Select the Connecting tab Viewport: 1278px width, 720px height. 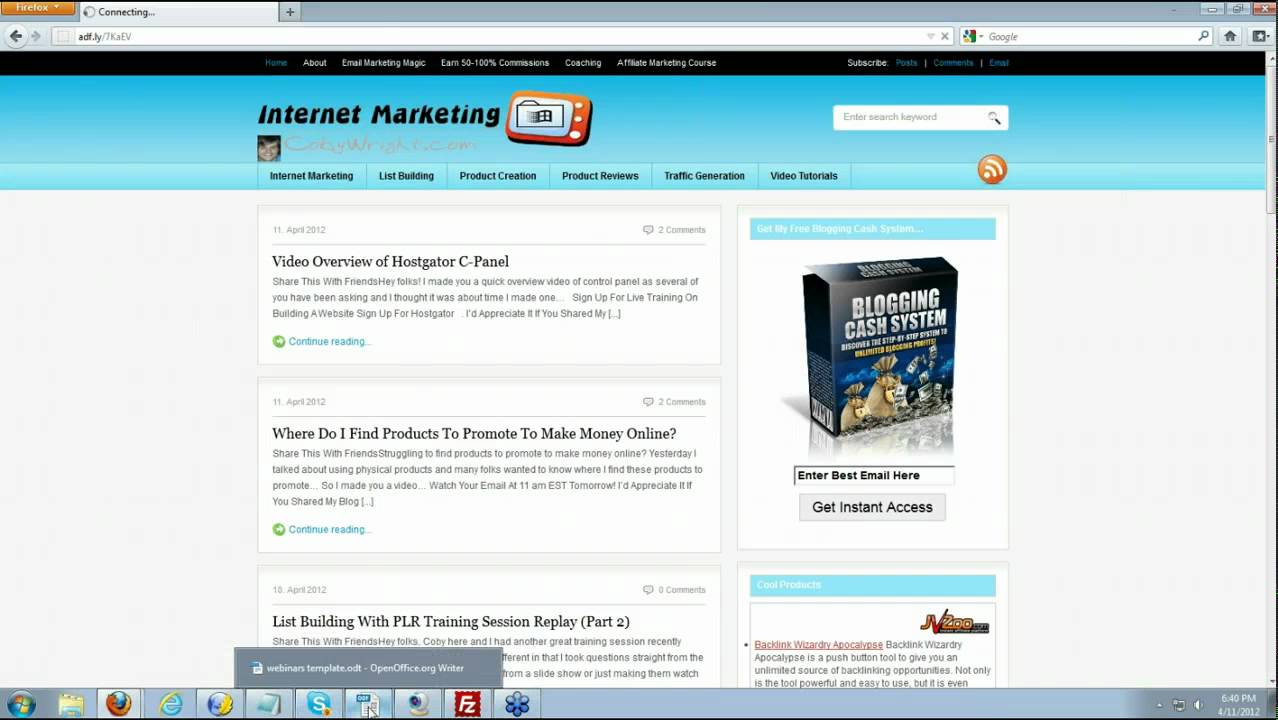177,12
